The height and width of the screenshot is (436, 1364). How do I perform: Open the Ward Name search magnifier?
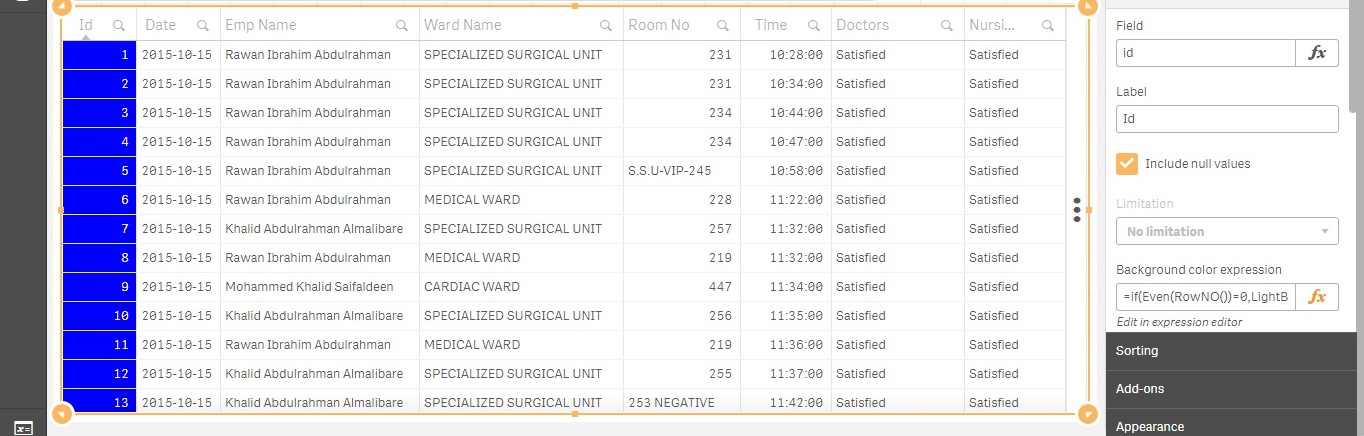pyautogui.click(x=606, y=25)
